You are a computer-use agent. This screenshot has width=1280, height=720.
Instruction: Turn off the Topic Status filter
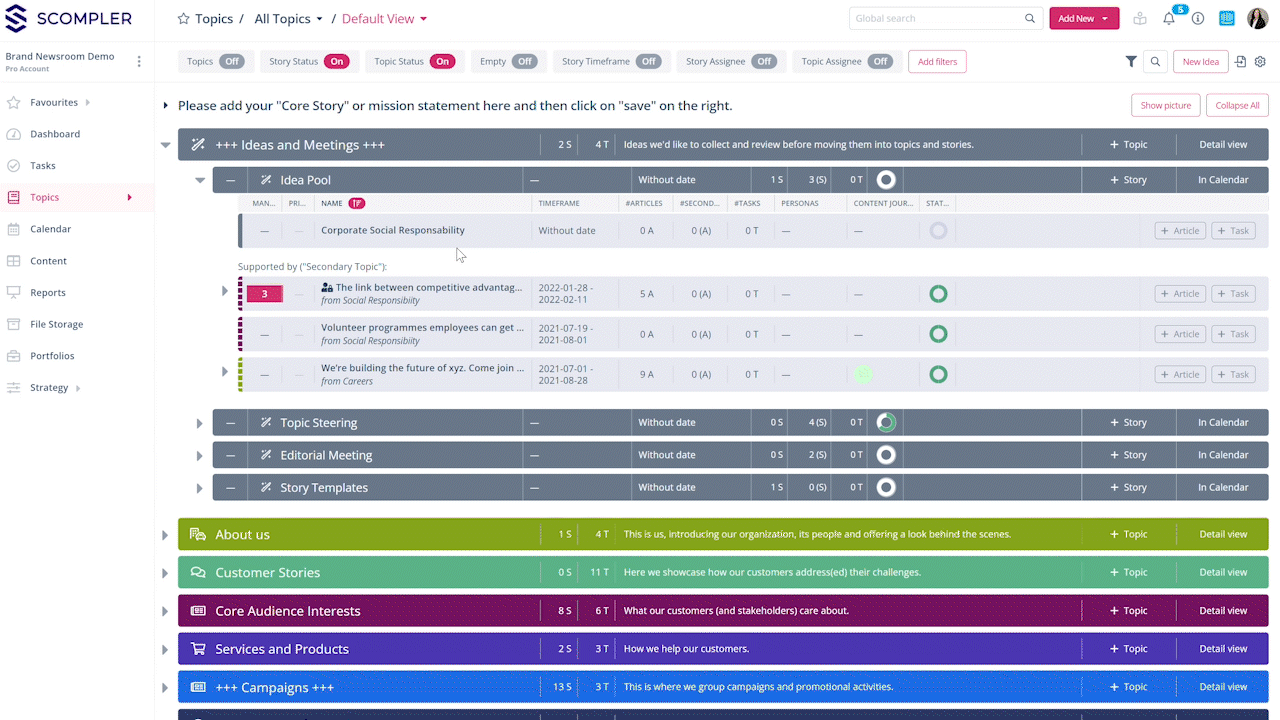443,62
